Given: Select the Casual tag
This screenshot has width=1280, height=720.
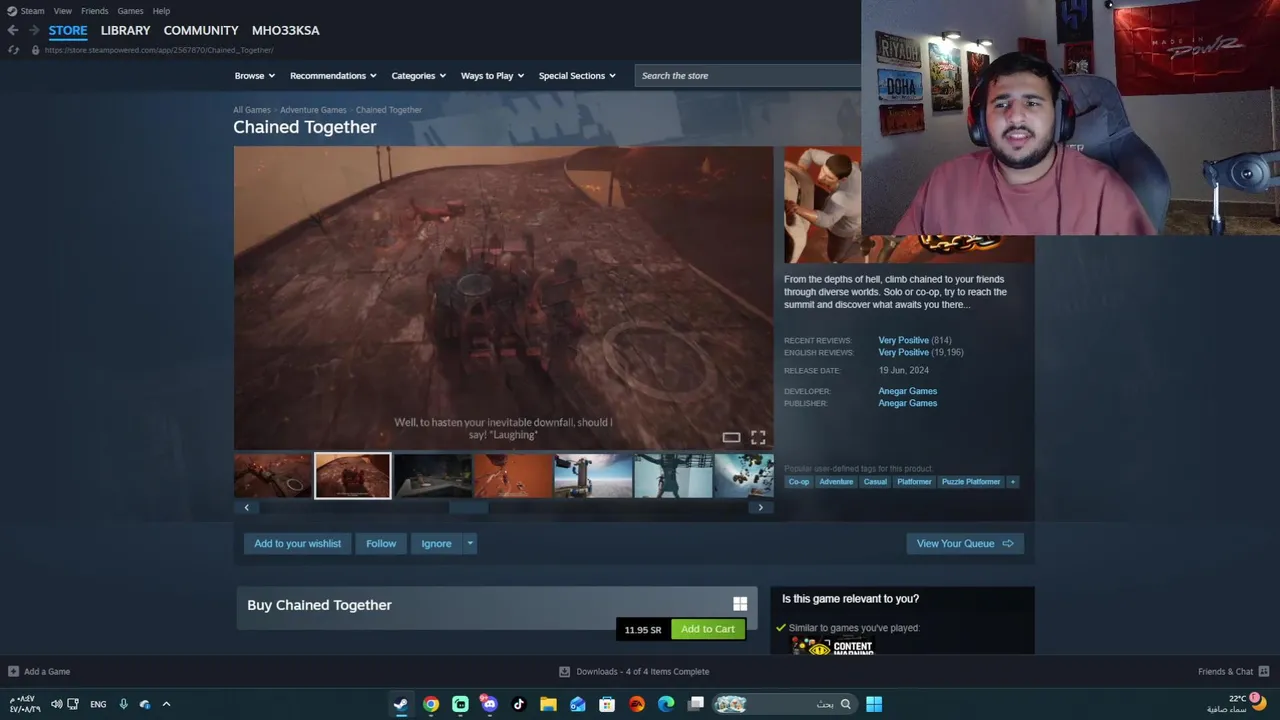Looking at the screenshot, I should point(875,482).
